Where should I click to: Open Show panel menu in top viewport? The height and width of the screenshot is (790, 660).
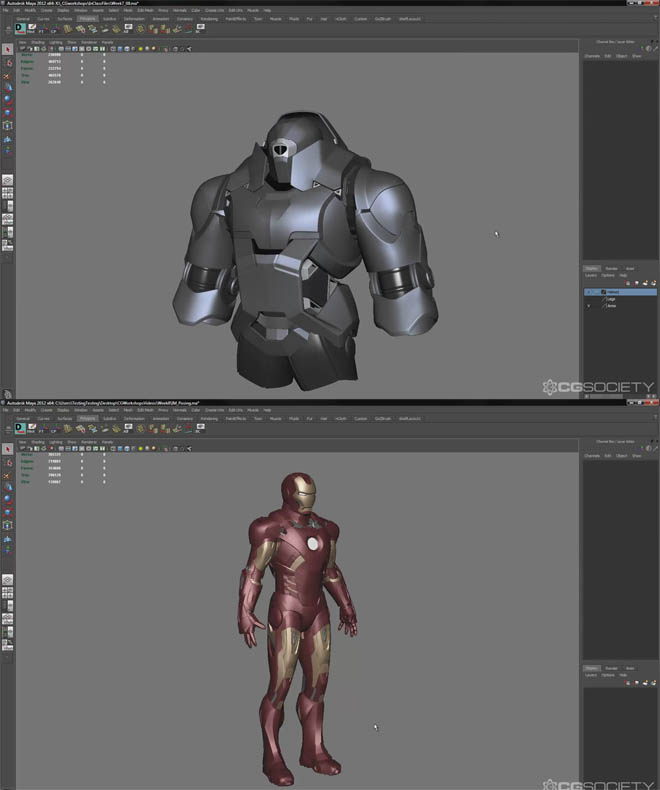point(72,43)
